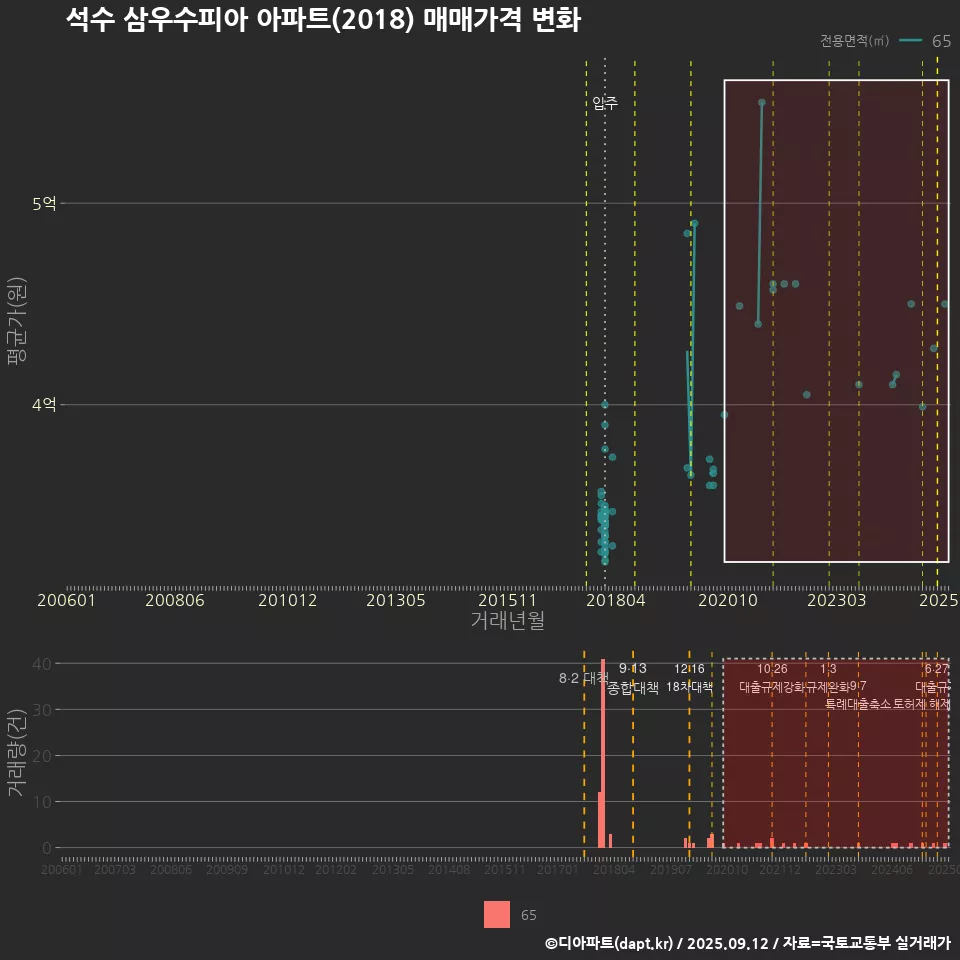Click the 토허제 해제 annotation label

922,704
